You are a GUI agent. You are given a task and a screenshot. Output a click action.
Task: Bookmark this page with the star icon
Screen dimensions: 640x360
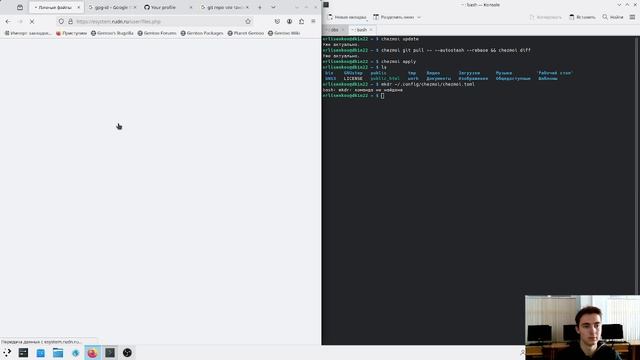click(x=248, y=21)
